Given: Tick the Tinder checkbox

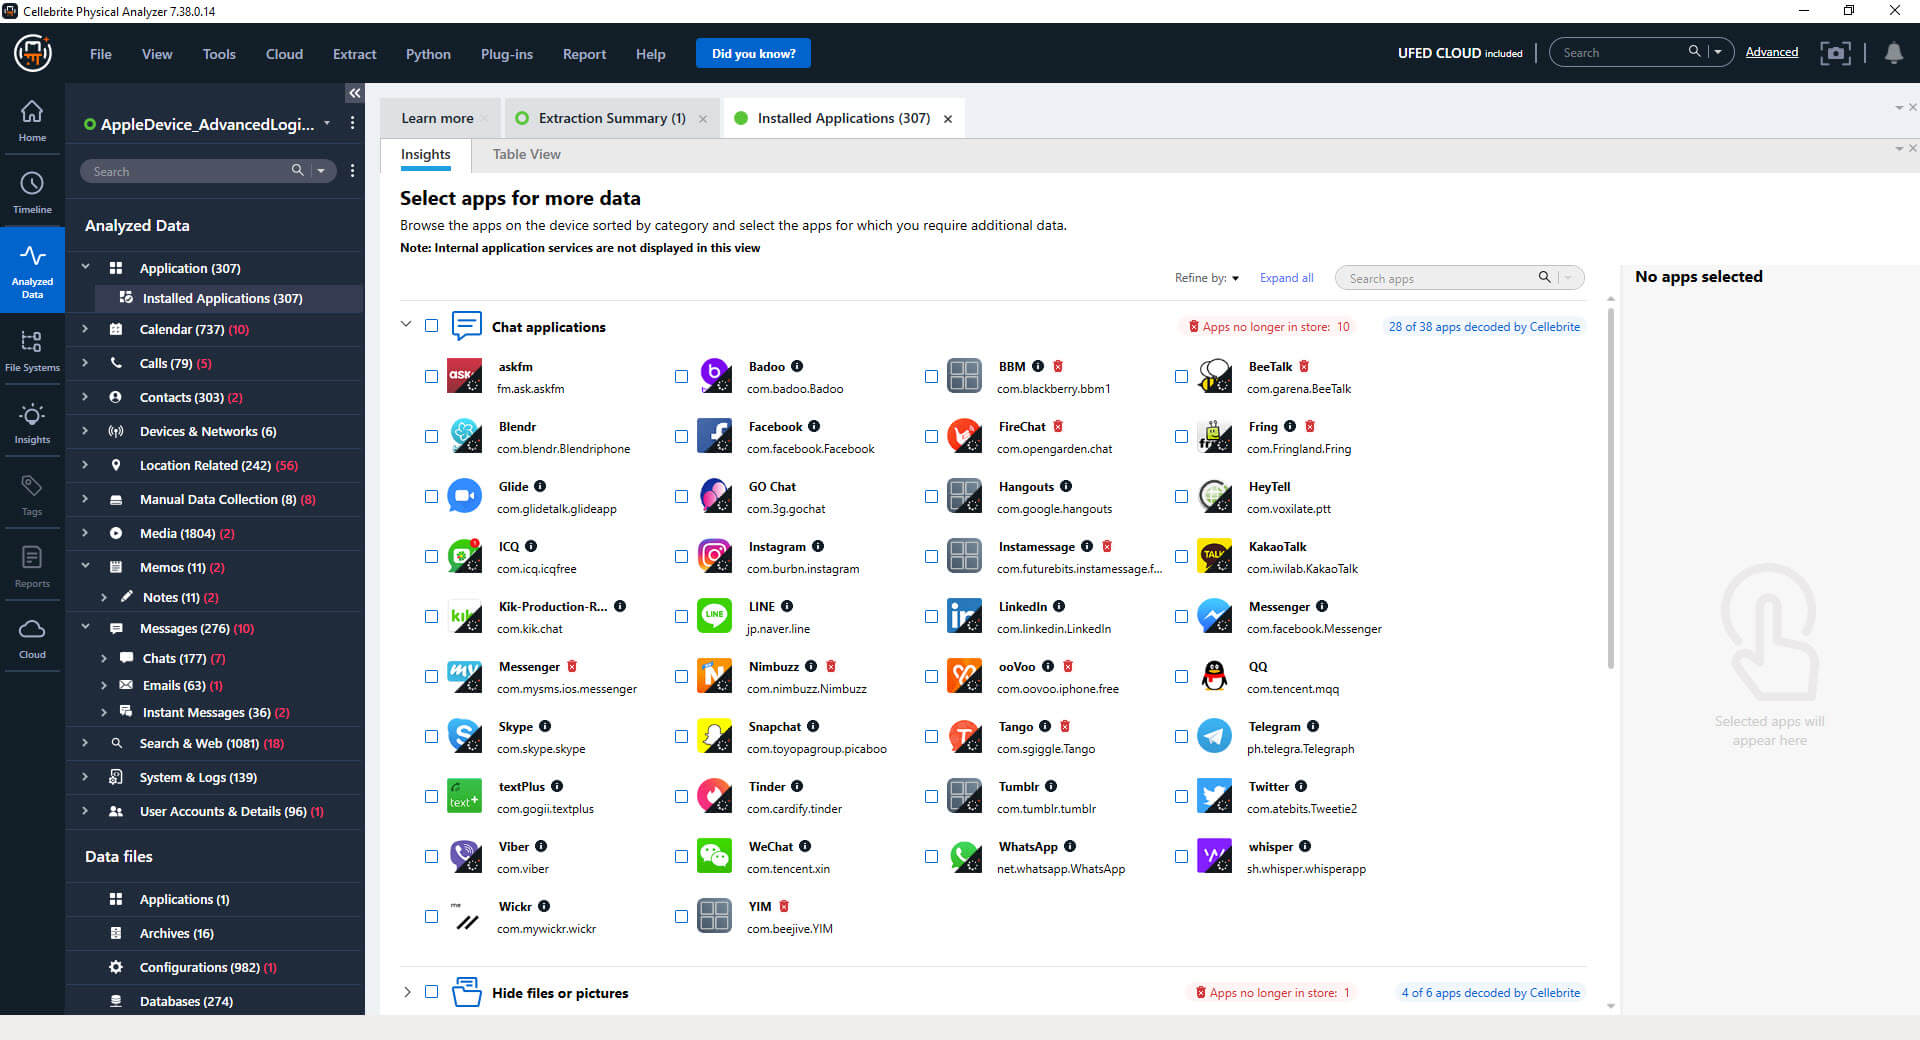Looking at the screenshot, I should (x=681, y=797).
